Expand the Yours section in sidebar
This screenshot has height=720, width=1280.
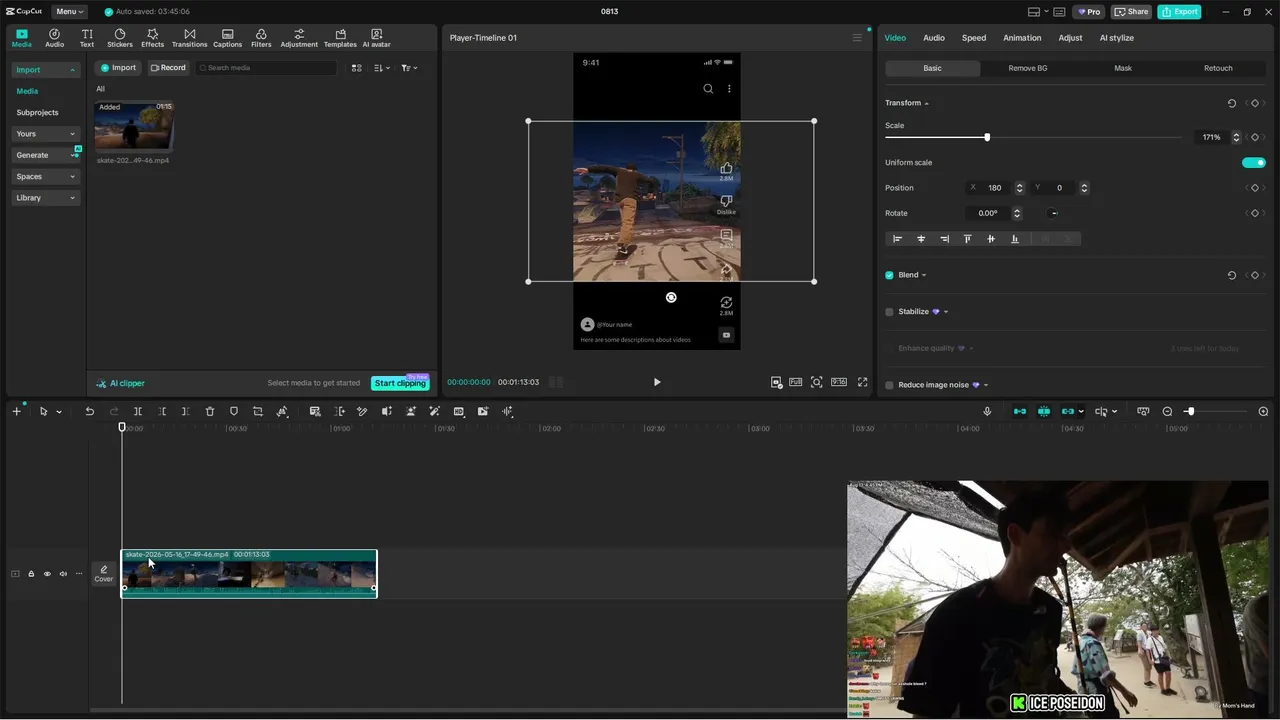click(46, 134)
